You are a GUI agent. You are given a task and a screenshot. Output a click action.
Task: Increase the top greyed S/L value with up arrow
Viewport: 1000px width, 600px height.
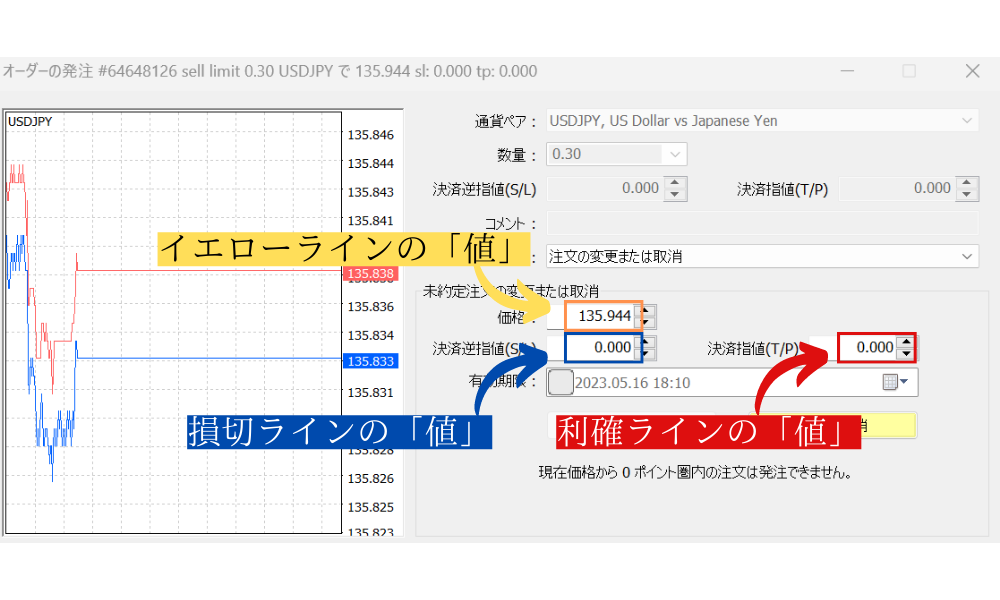(676, 182)
